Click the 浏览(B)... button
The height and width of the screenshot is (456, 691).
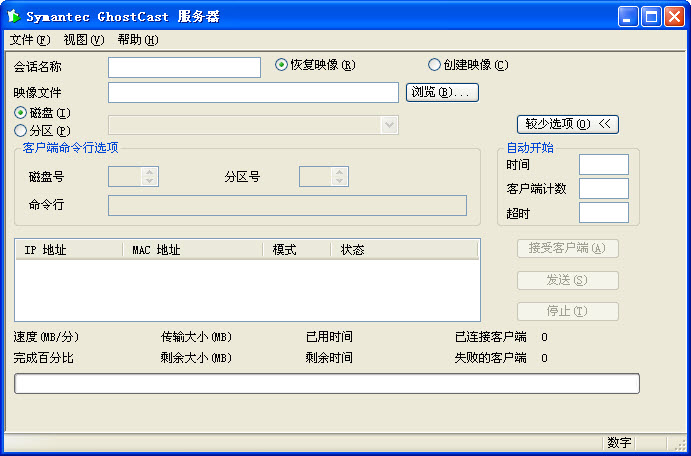(442, 93)
